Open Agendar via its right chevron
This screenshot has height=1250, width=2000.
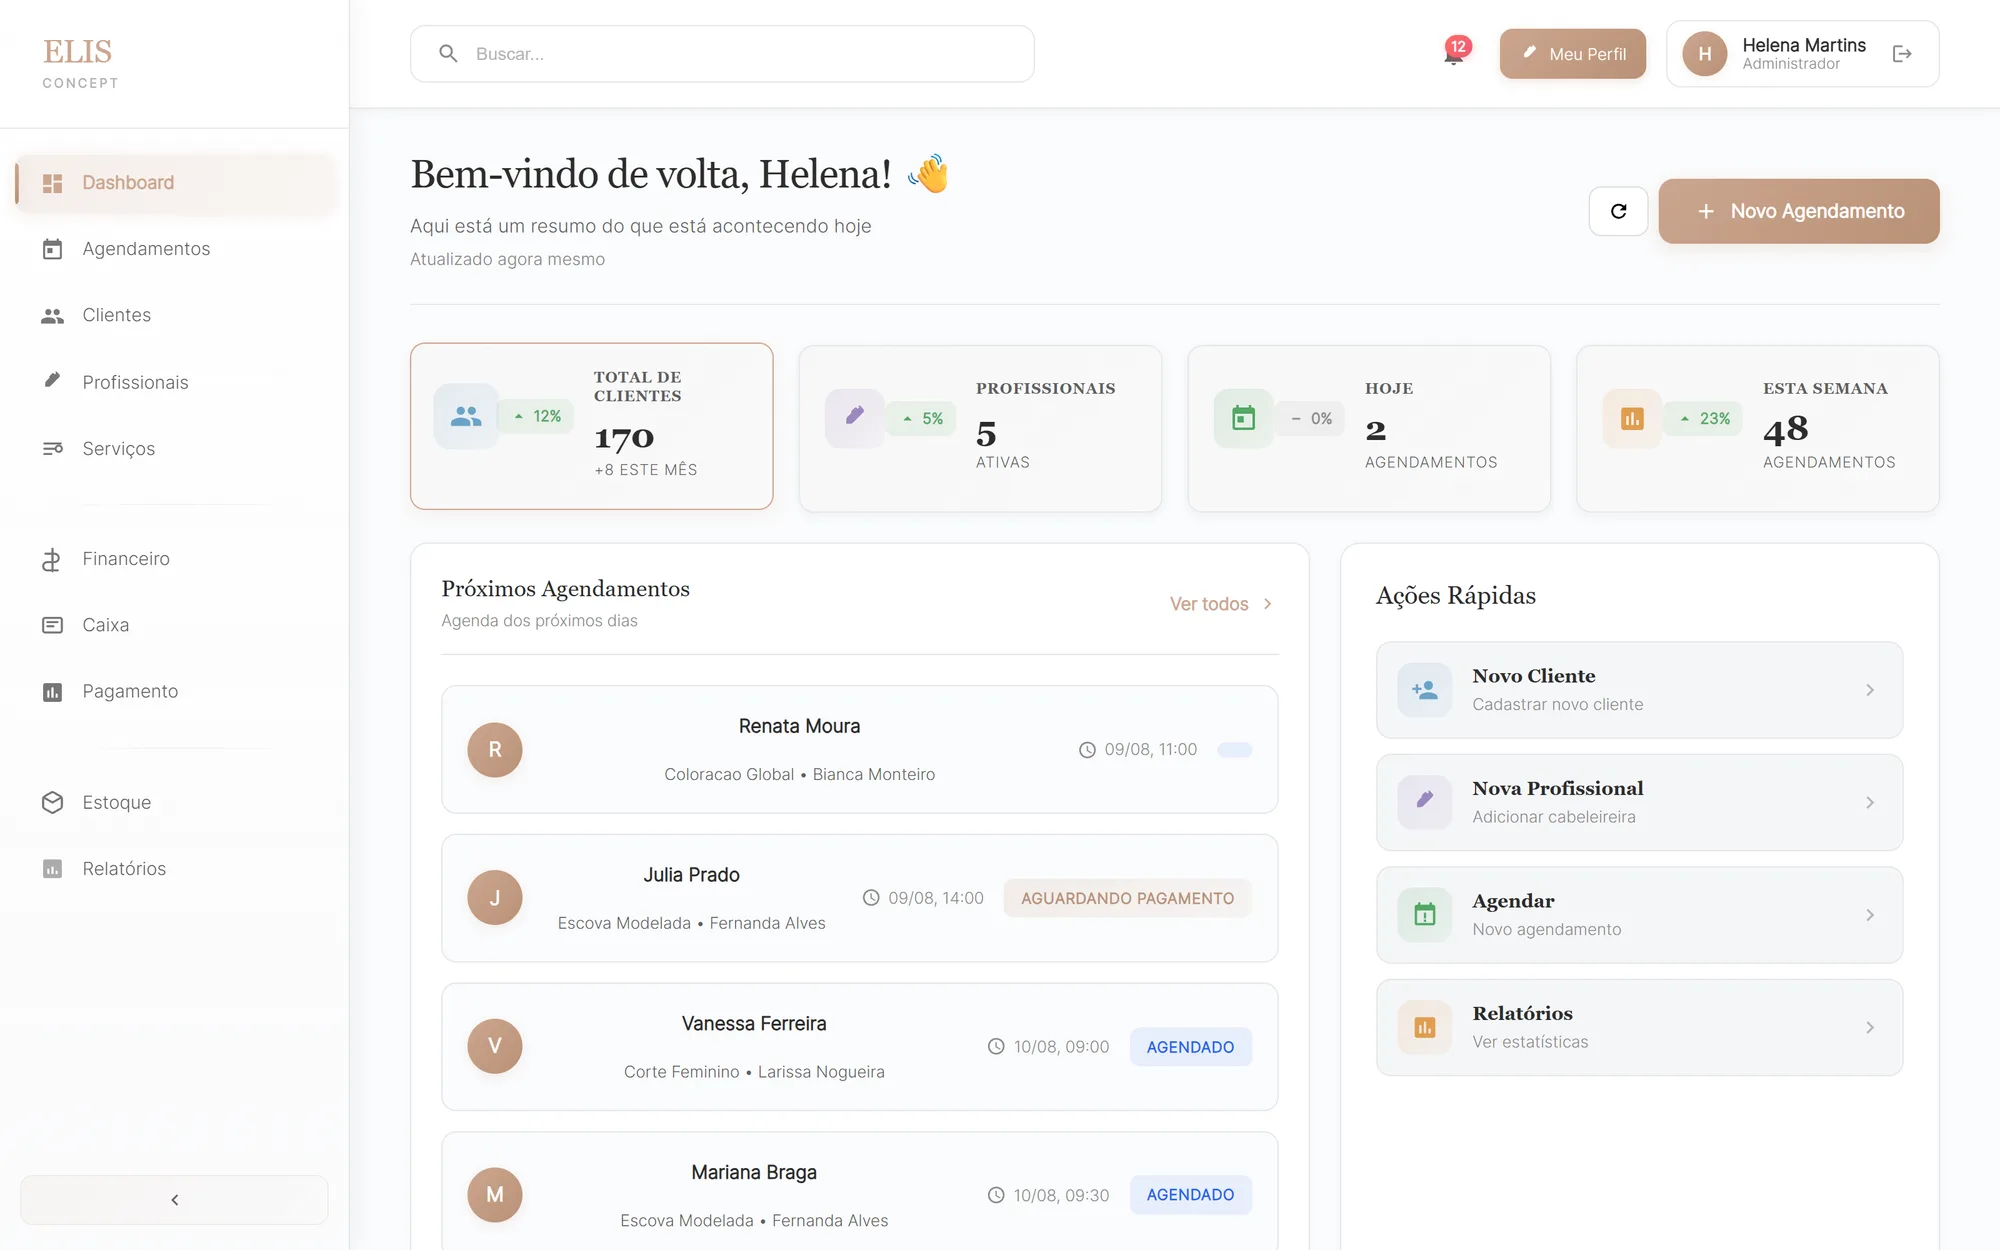(x=1870, y=915)
